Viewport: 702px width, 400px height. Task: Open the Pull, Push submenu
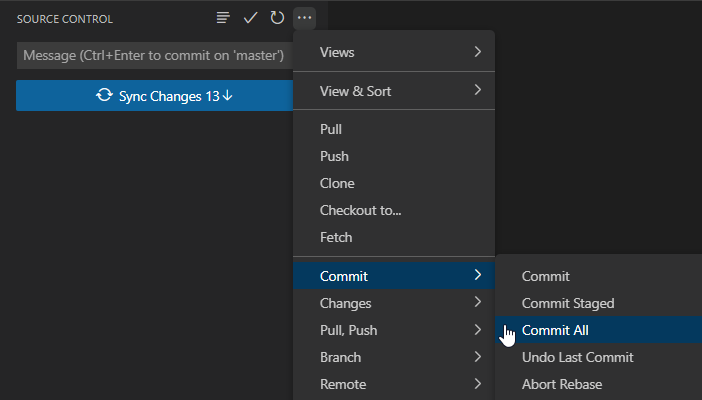coord(394,330)
